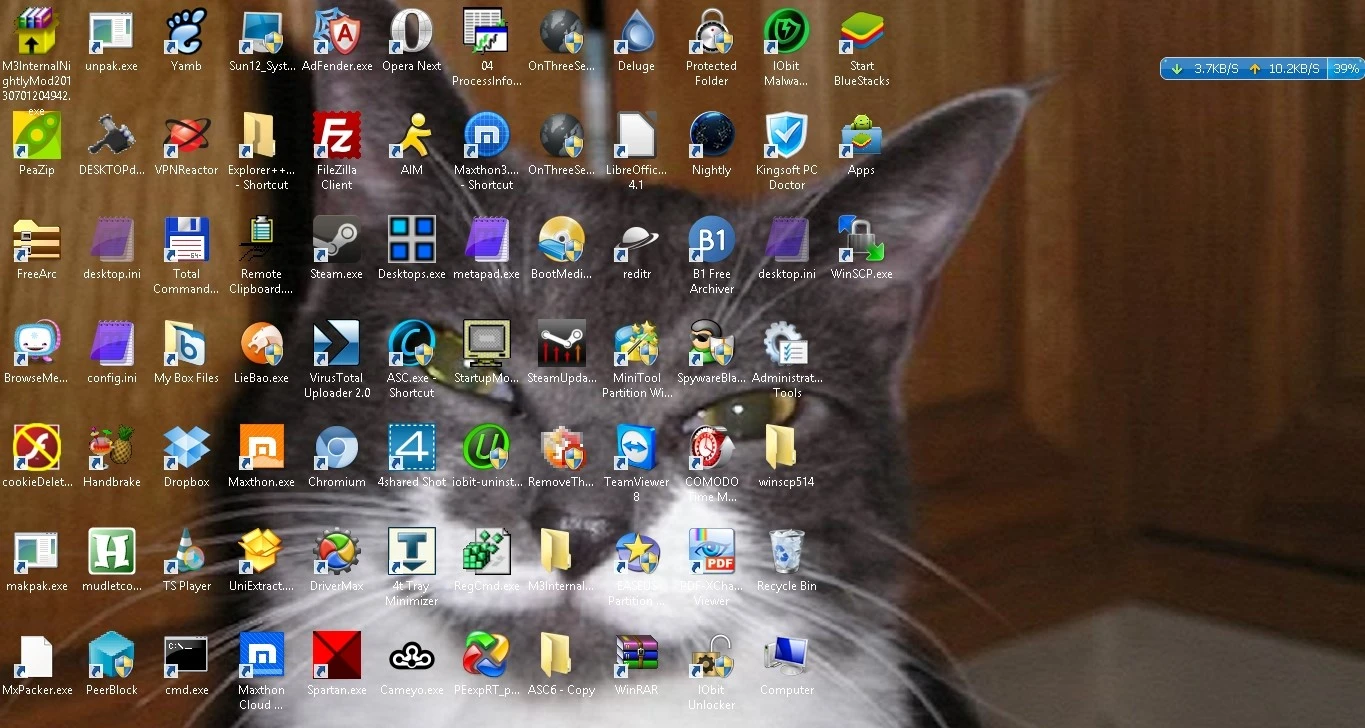Select the MxPacker.exe file icon

[x=37, y=655]
